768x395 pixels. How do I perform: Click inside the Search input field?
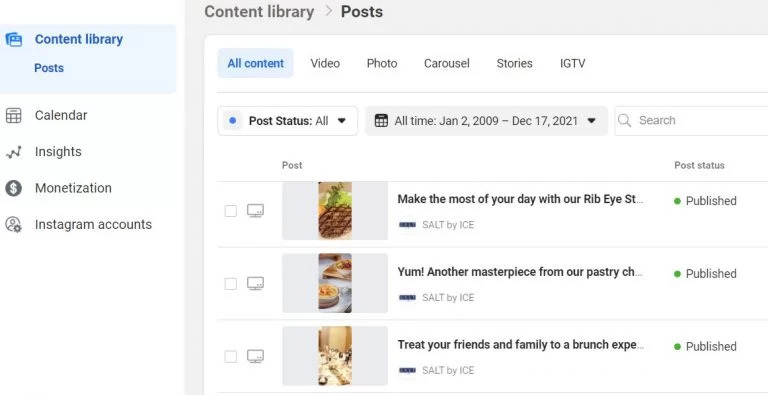click(691, 121)
